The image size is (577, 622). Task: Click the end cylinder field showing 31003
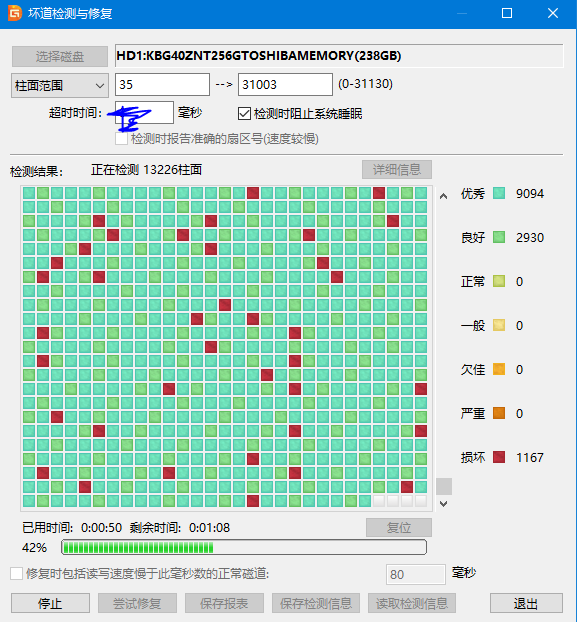pyautogui.click(x=285, y=84)
